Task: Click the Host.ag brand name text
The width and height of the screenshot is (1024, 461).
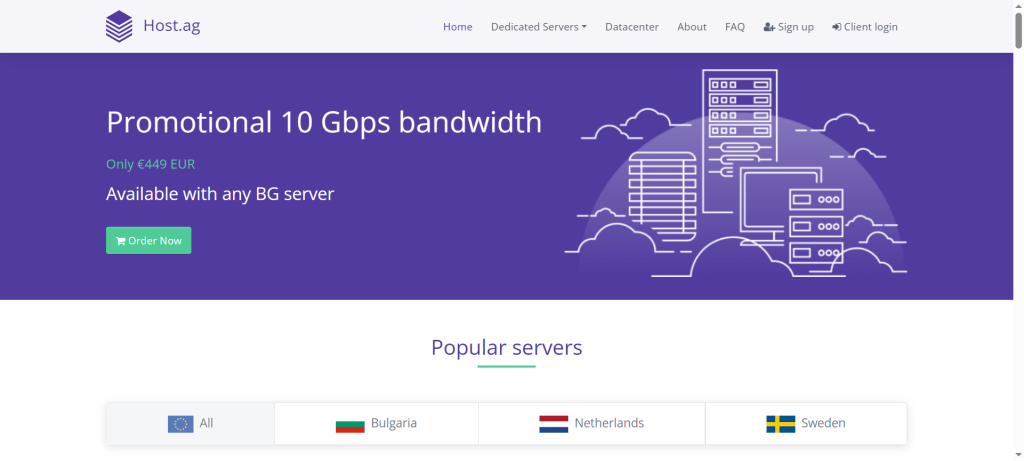Action: tap(172, 26)
